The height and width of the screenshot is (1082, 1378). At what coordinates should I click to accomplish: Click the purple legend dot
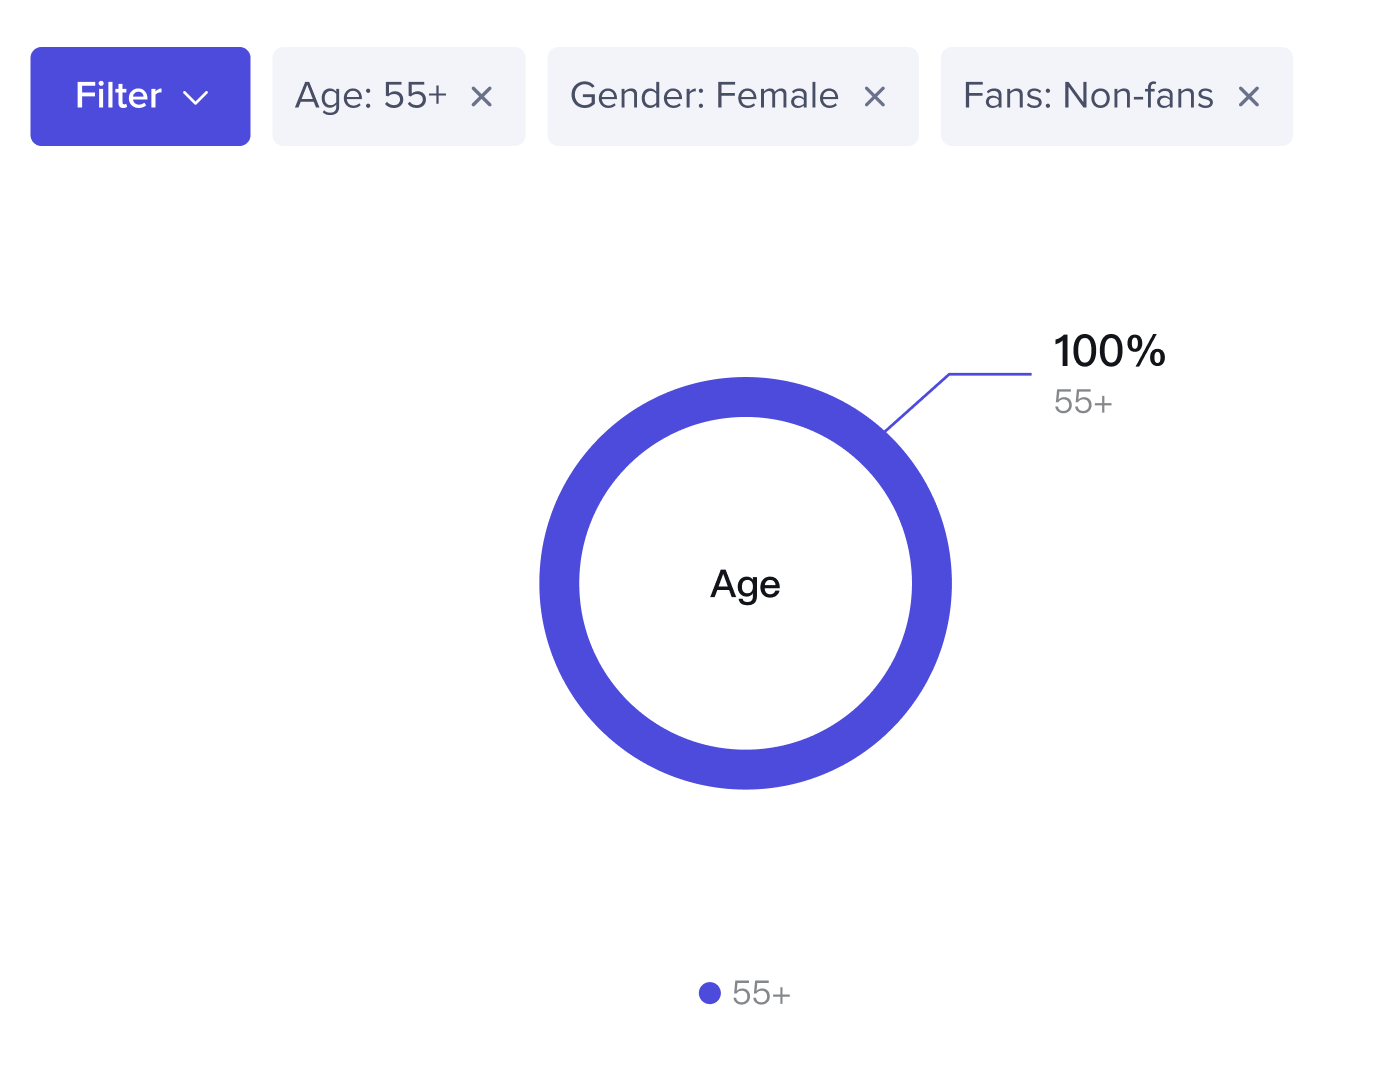[x=710, y=993]
